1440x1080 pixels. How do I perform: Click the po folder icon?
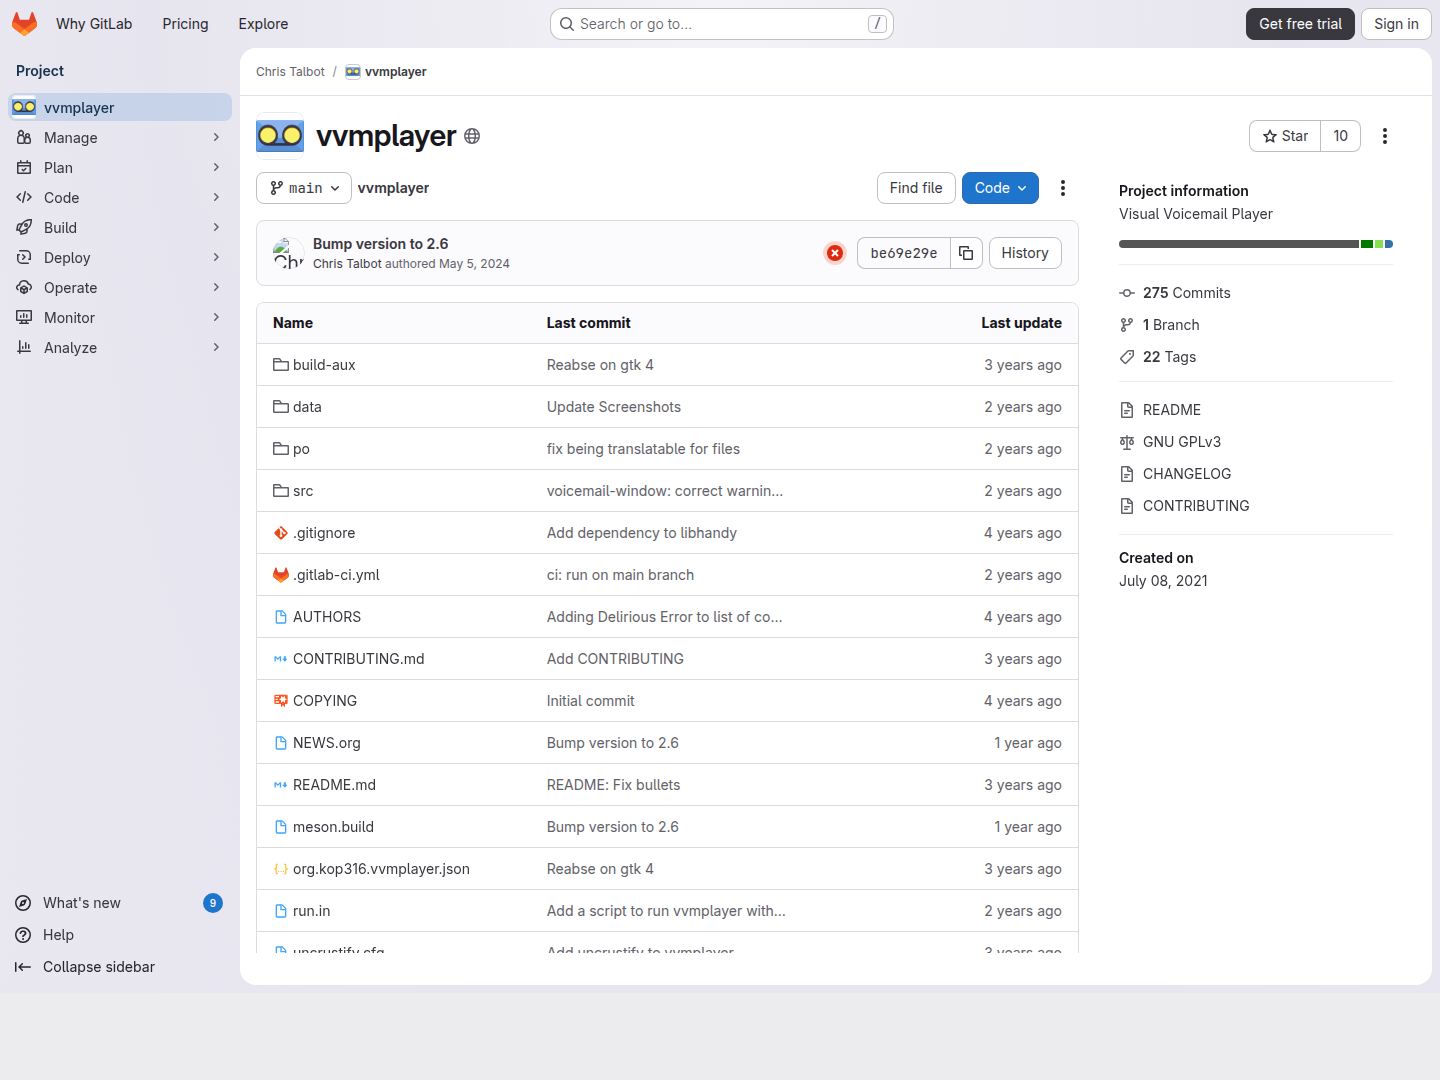[x=281, y=449]
